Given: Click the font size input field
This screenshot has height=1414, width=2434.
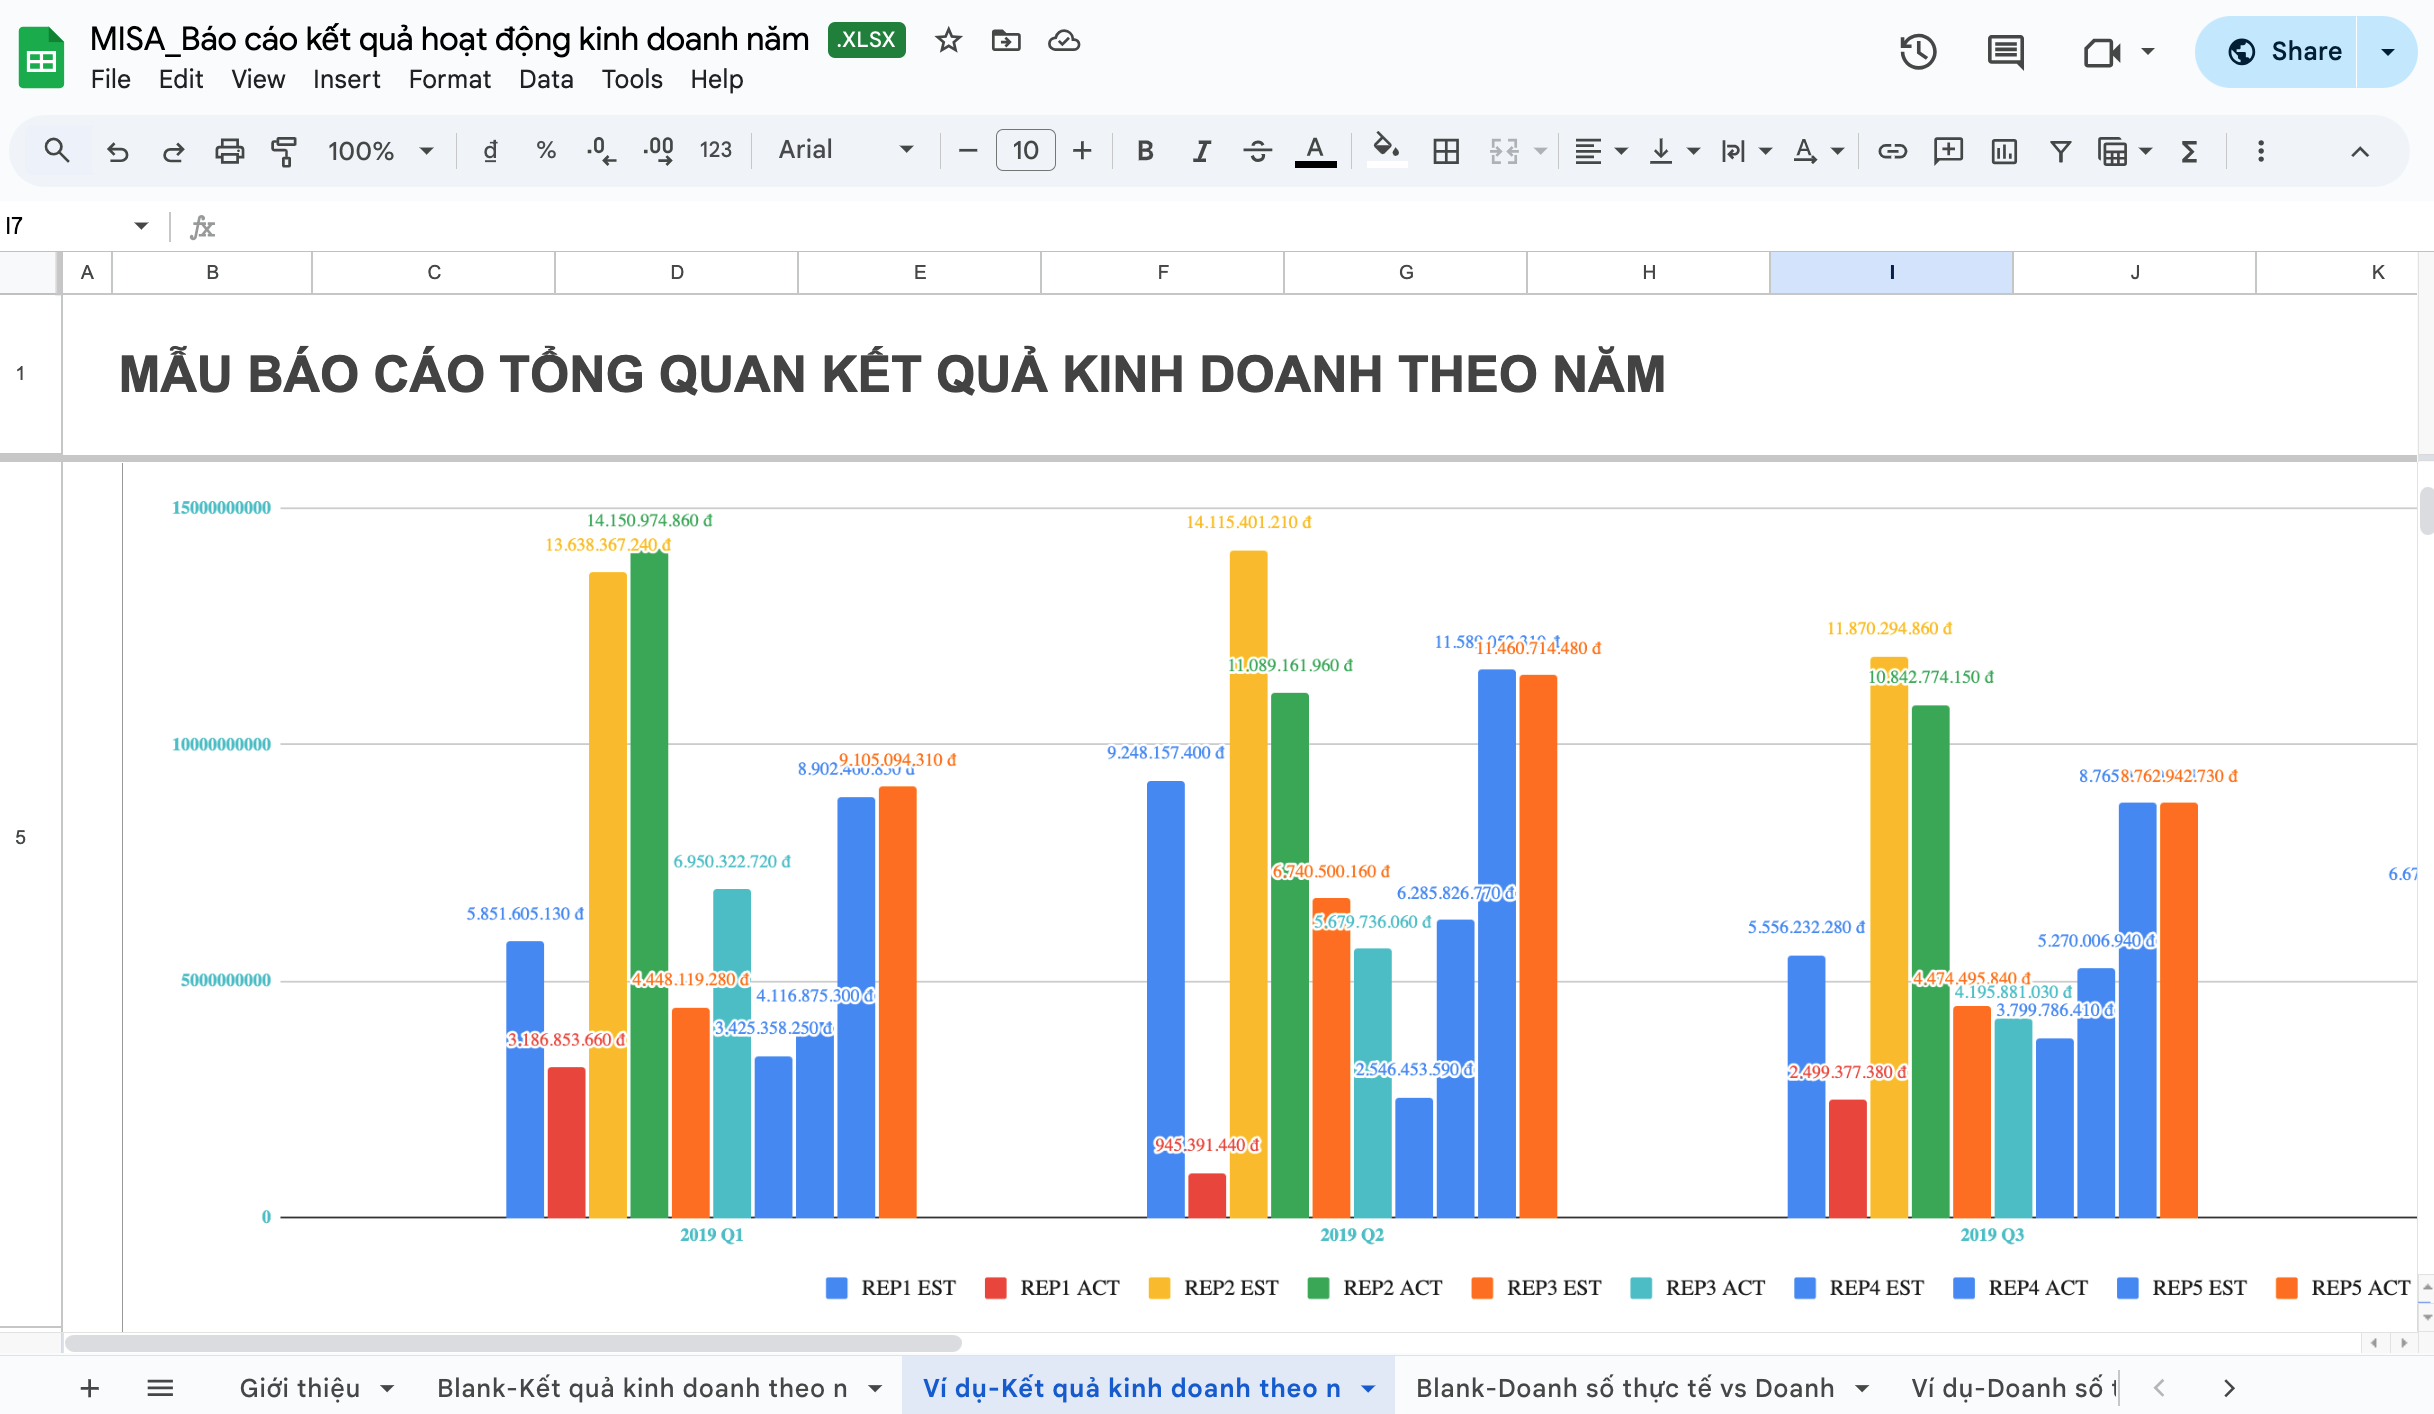Looking at the screenshot, I should point(1025,151).
